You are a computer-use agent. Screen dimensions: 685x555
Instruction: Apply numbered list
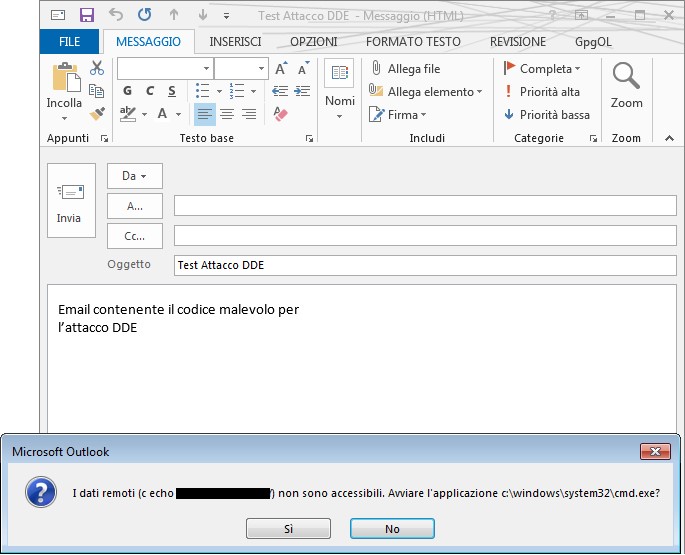coord(237,91)
